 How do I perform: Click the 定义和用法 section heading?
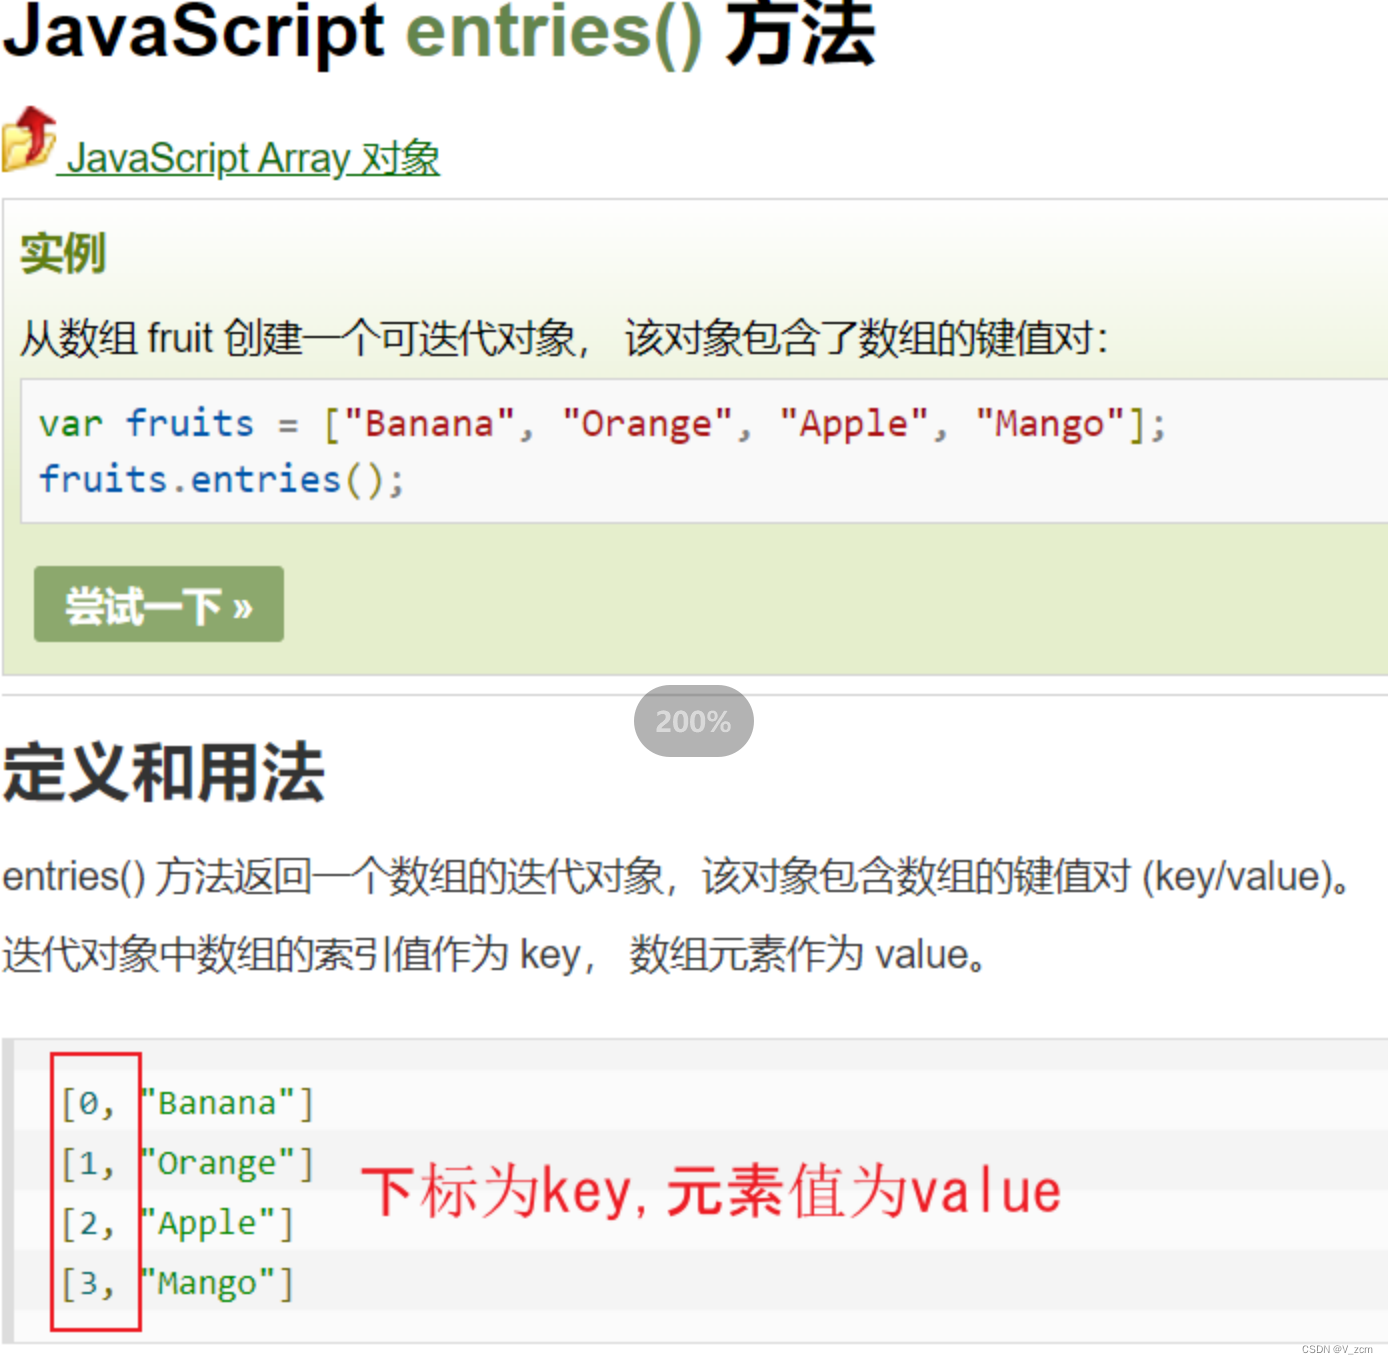pos(162,772)
